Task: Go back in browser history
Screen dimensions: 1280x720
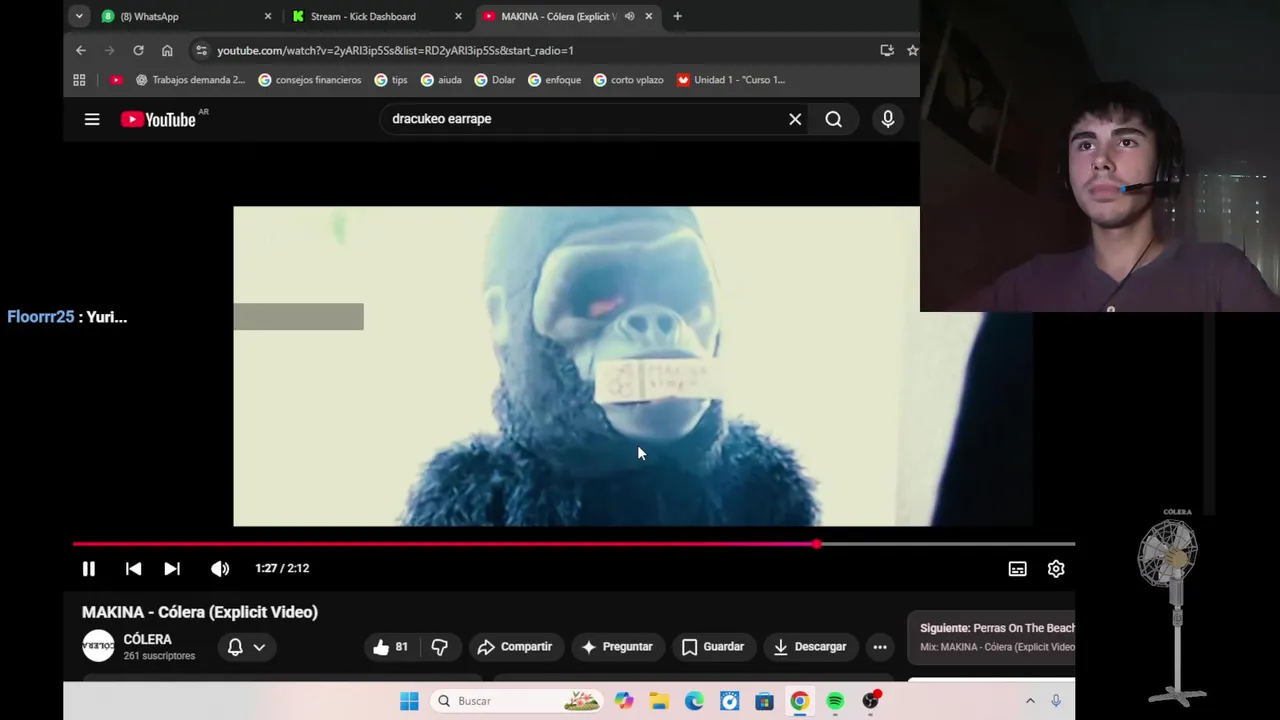Action: (x=81, y=50)
